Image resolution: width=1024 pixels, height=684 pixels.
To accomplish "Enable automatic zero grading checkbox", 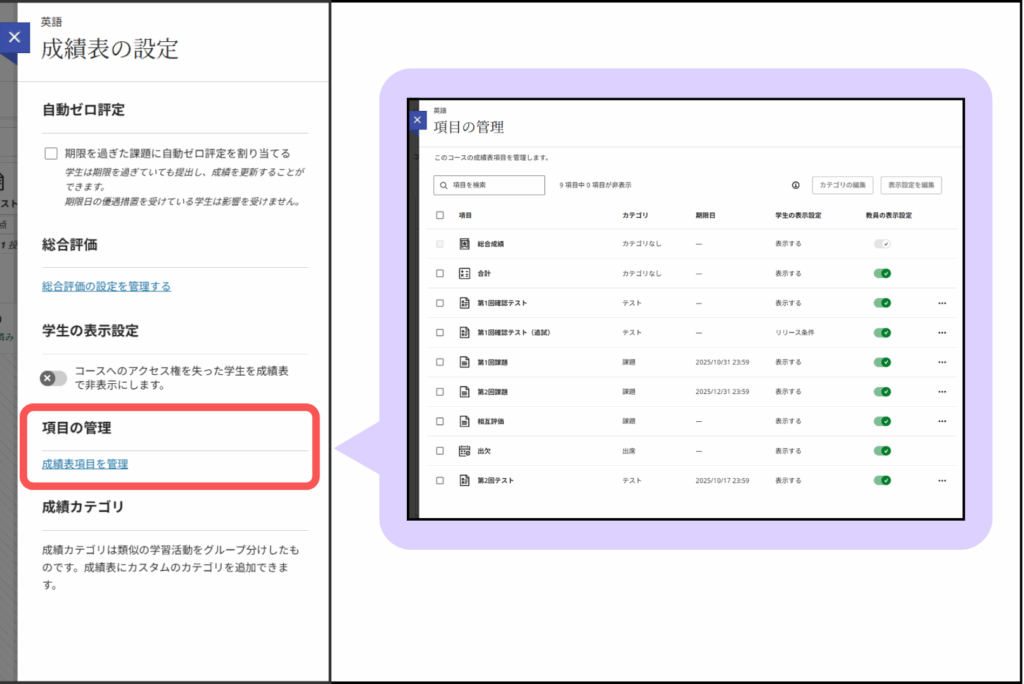I will pos(51,154).
